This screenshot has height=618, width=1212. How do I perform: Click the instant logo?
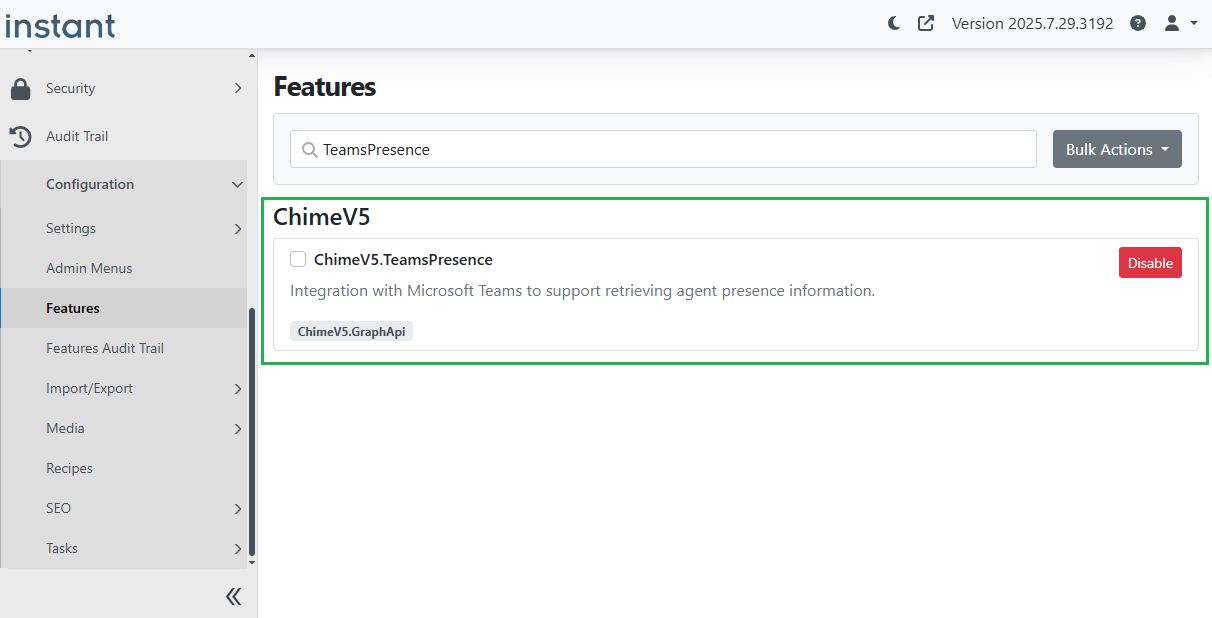tap(60, 25)
